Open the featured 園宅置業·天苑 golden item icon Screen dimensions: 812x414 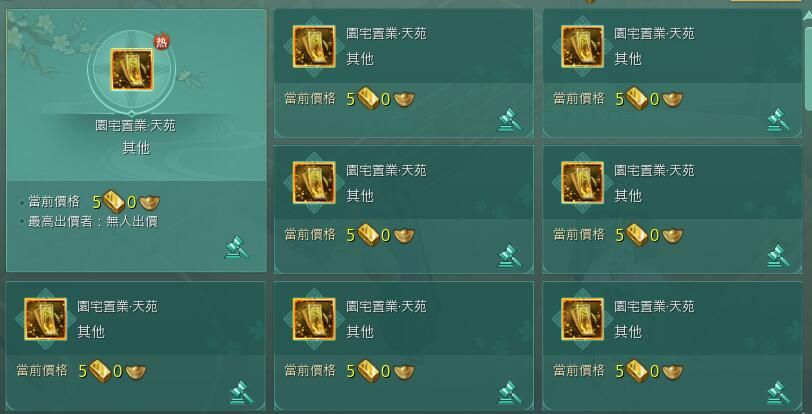tap(132, 69)
